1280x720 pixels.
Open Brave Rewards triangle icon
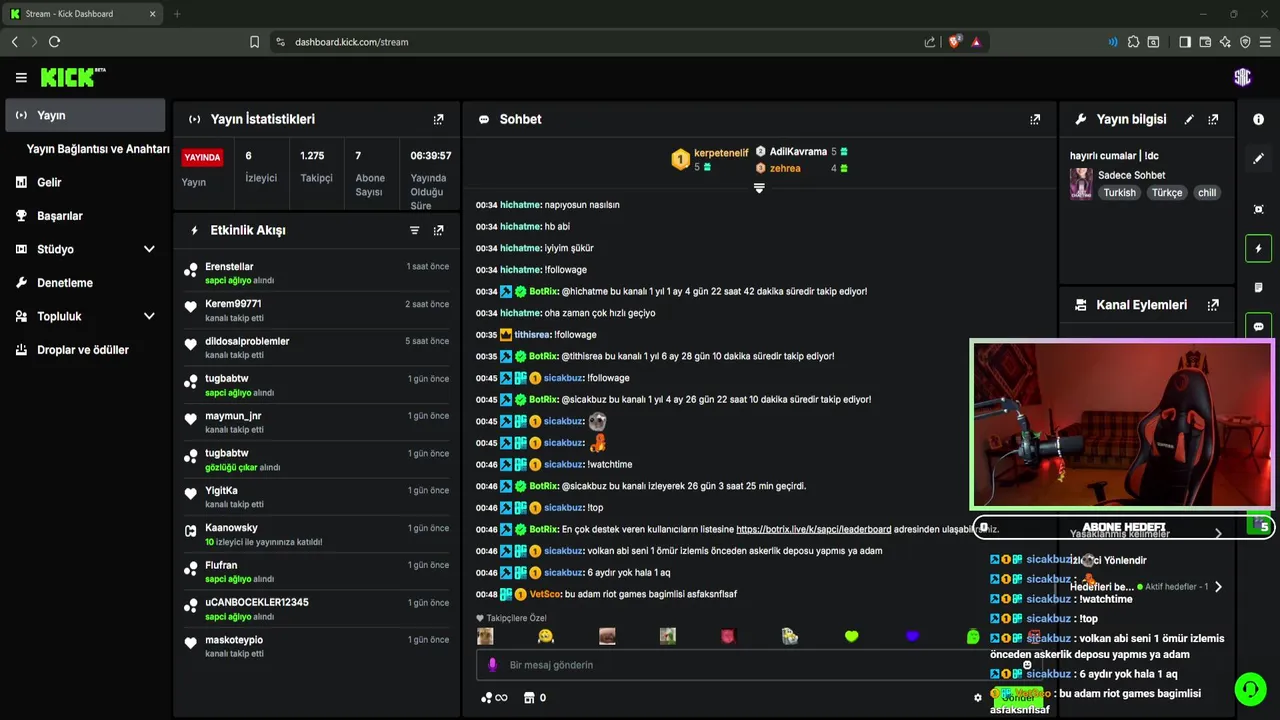pos(976,42)
